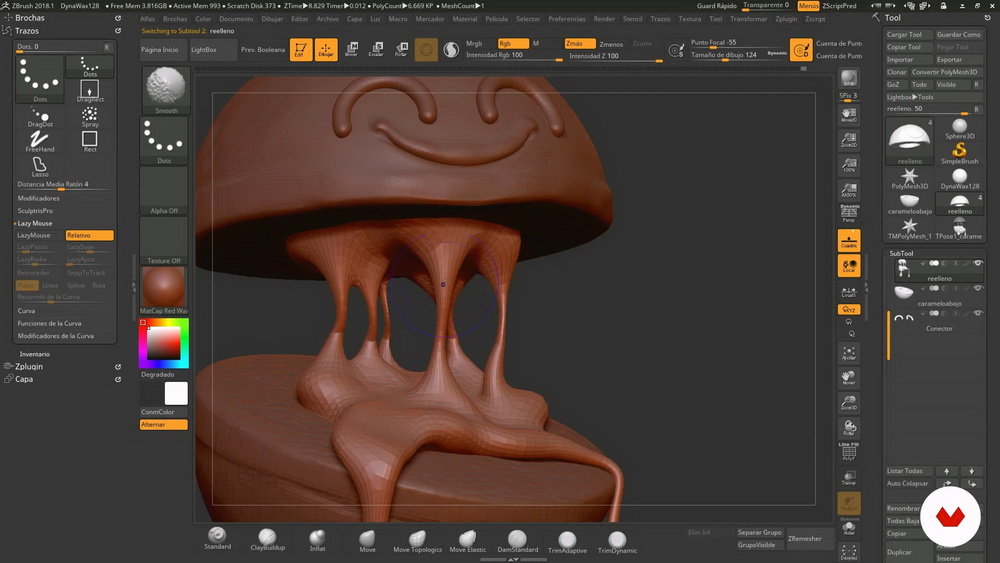Screen dimensions: 1000x563
Task: Expand the Capa palette on the left
Action: point(24,379)
